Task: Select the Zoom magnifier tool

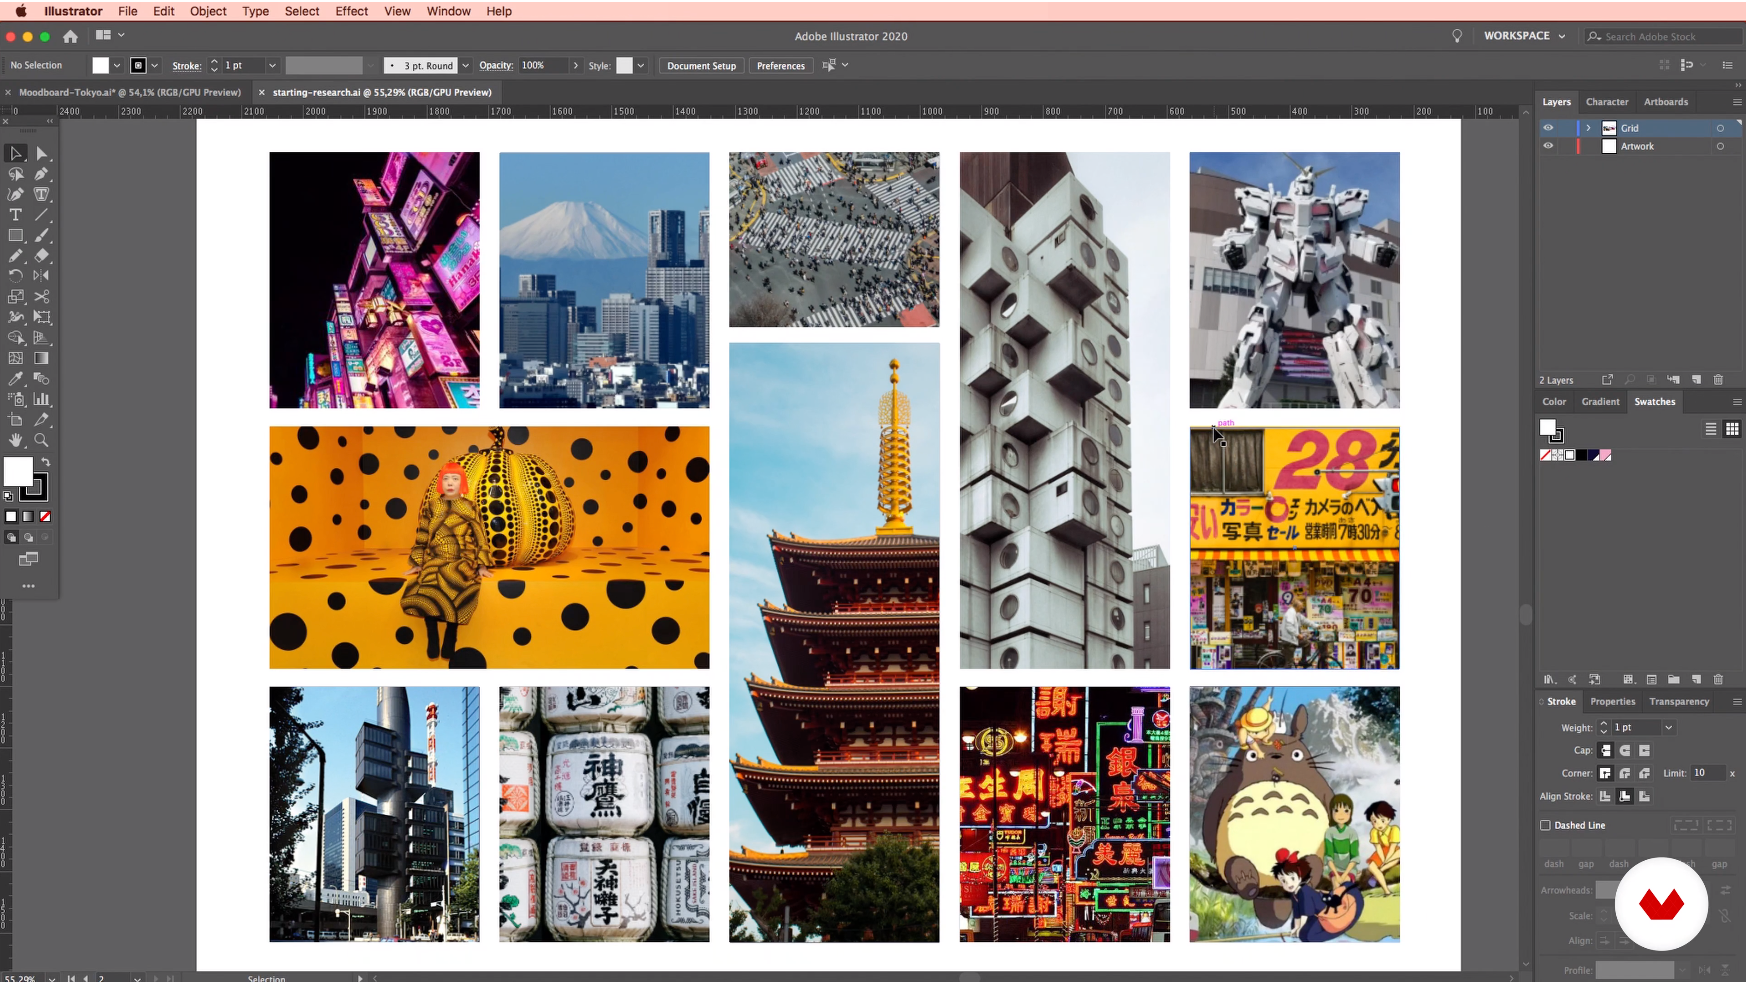Action: pyautogui.click(x=42, y=440)
